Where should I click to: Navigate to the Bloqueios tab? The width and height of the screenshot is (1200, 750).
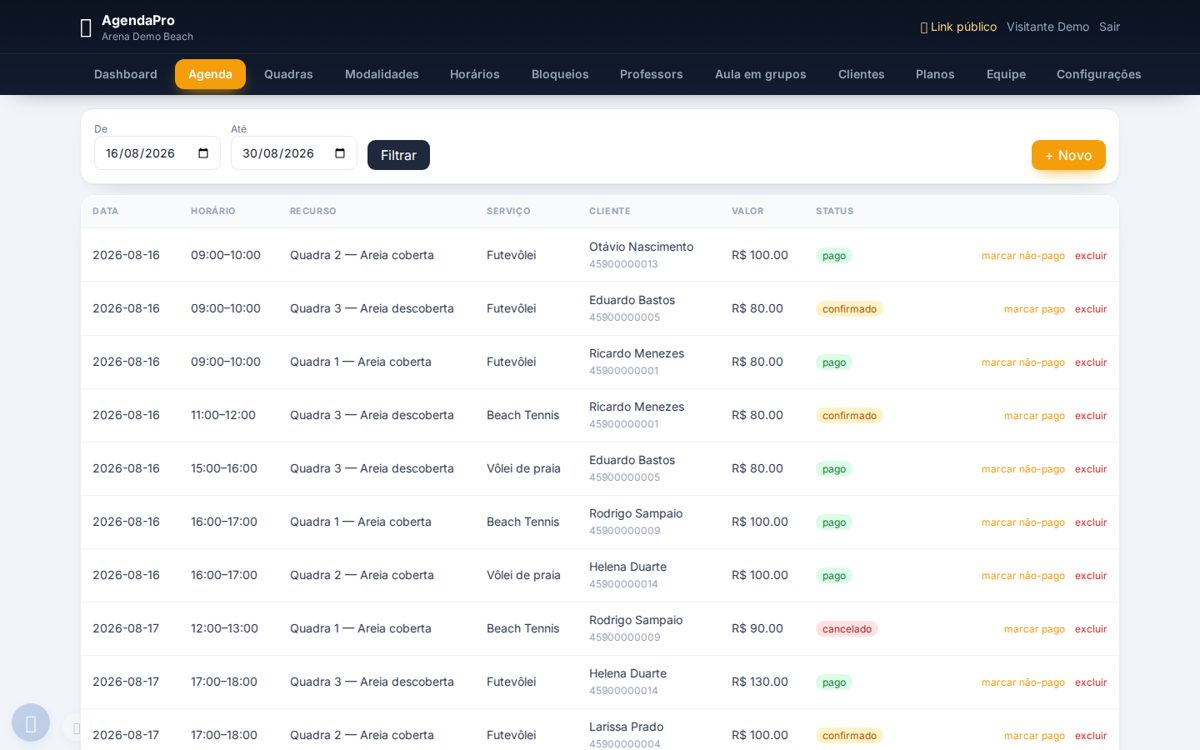point(560,74)
